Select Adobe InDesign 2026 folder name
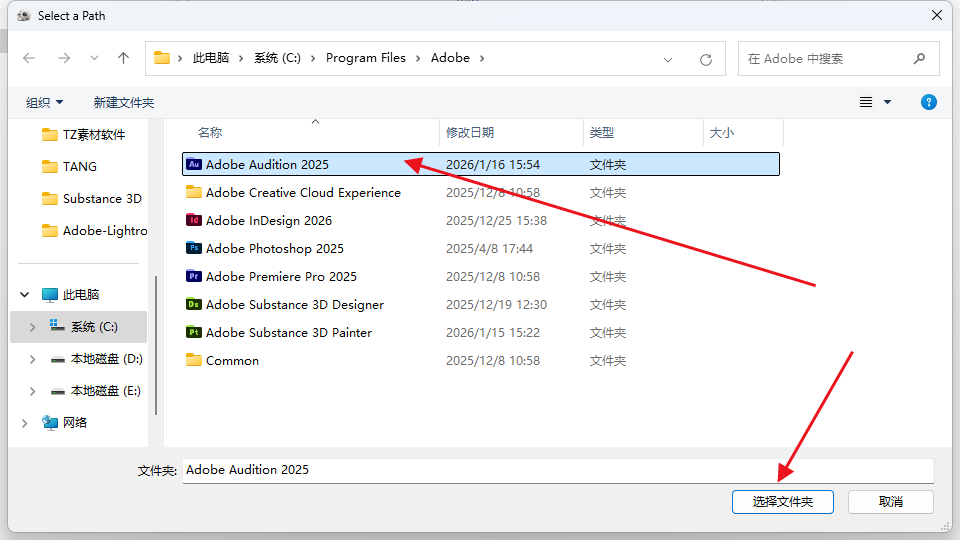This screenshot has height=540, width=960. [269, 220]
